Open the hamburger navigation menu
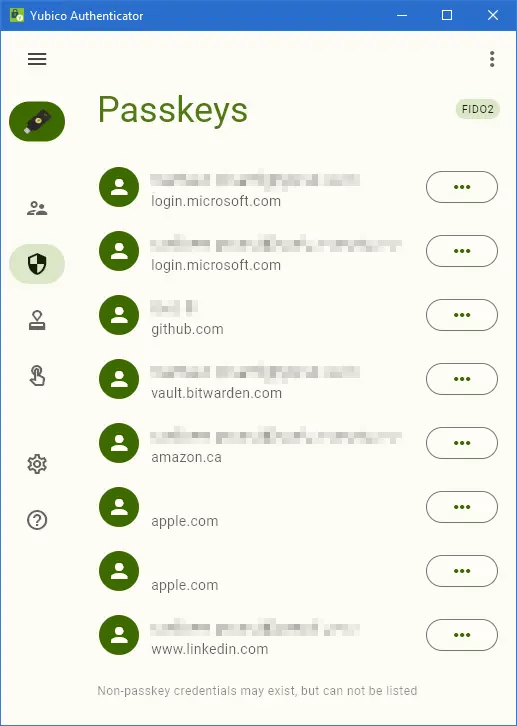This screenshot has height=726, width=517. 37,59
